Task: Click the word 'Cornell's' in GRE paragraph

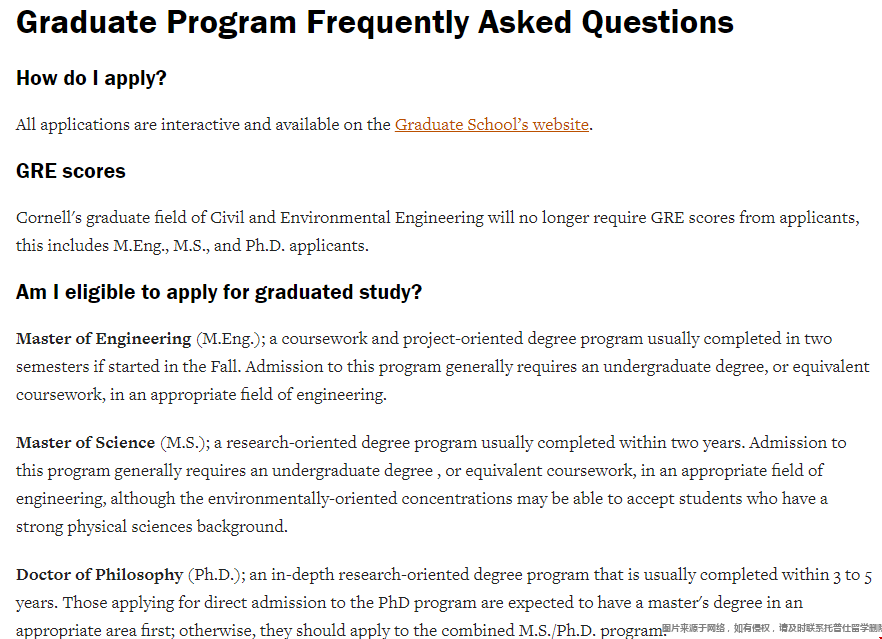Action: point(50,218)
